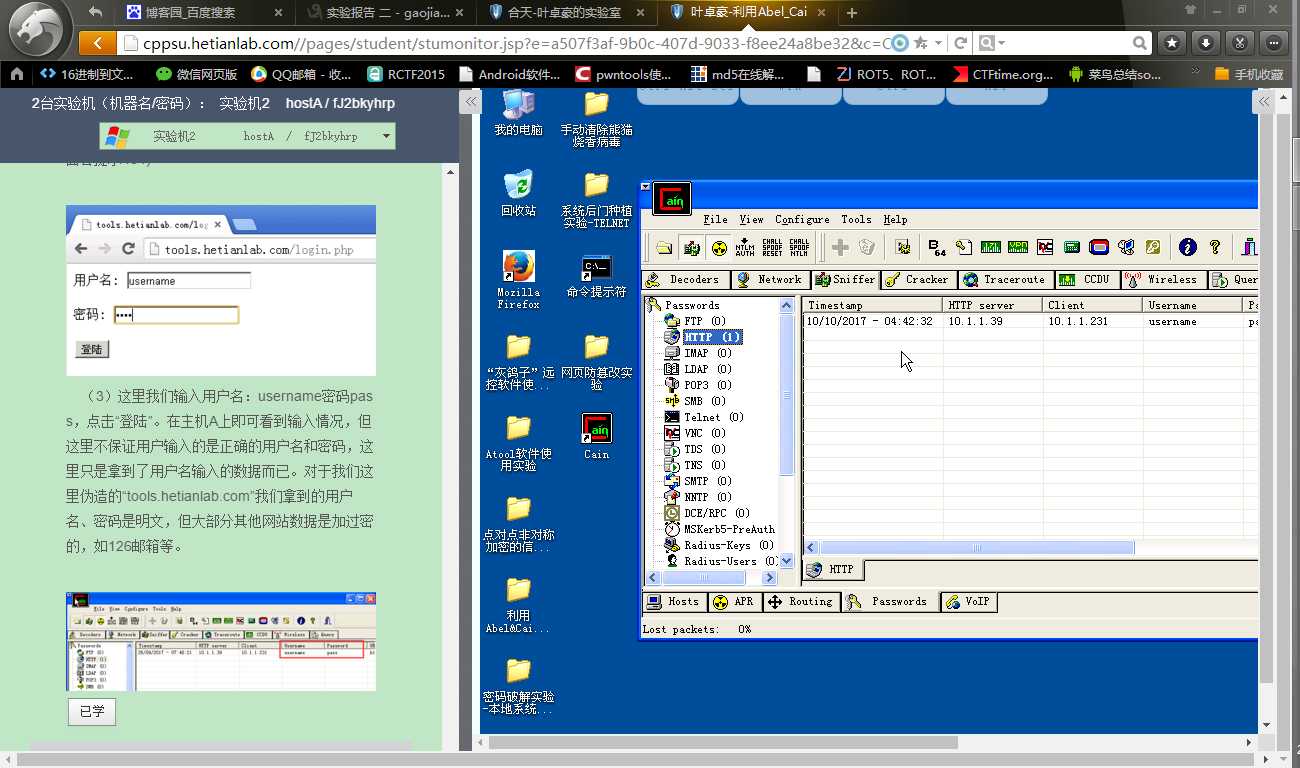
Task: Collapse the left instructions panel with chevron
Action: (x=469, y=102)
